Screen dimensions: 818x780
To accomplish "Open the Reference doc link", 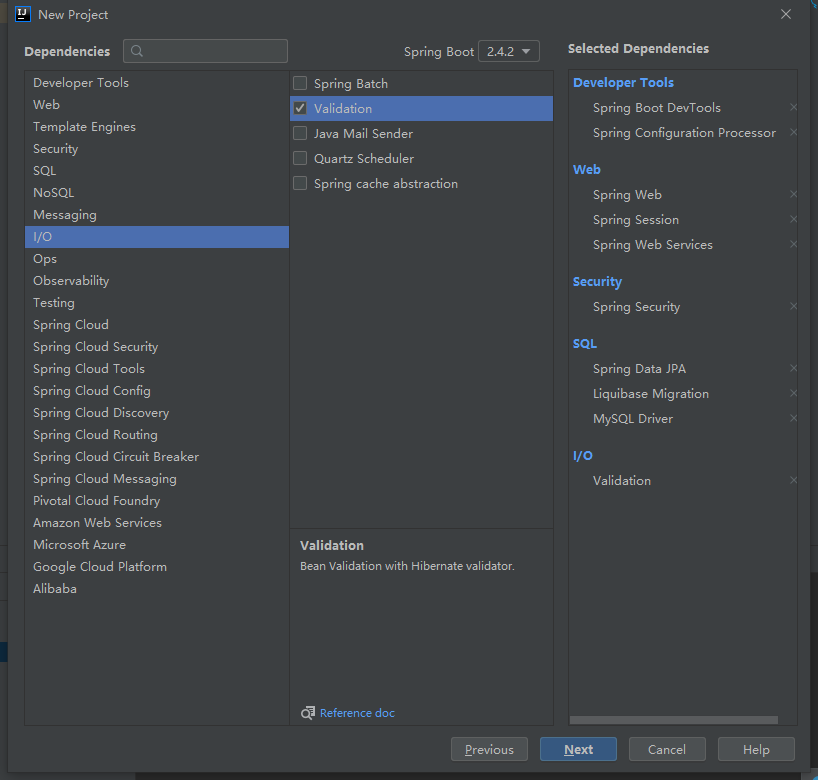I will (x=357, y=713).
